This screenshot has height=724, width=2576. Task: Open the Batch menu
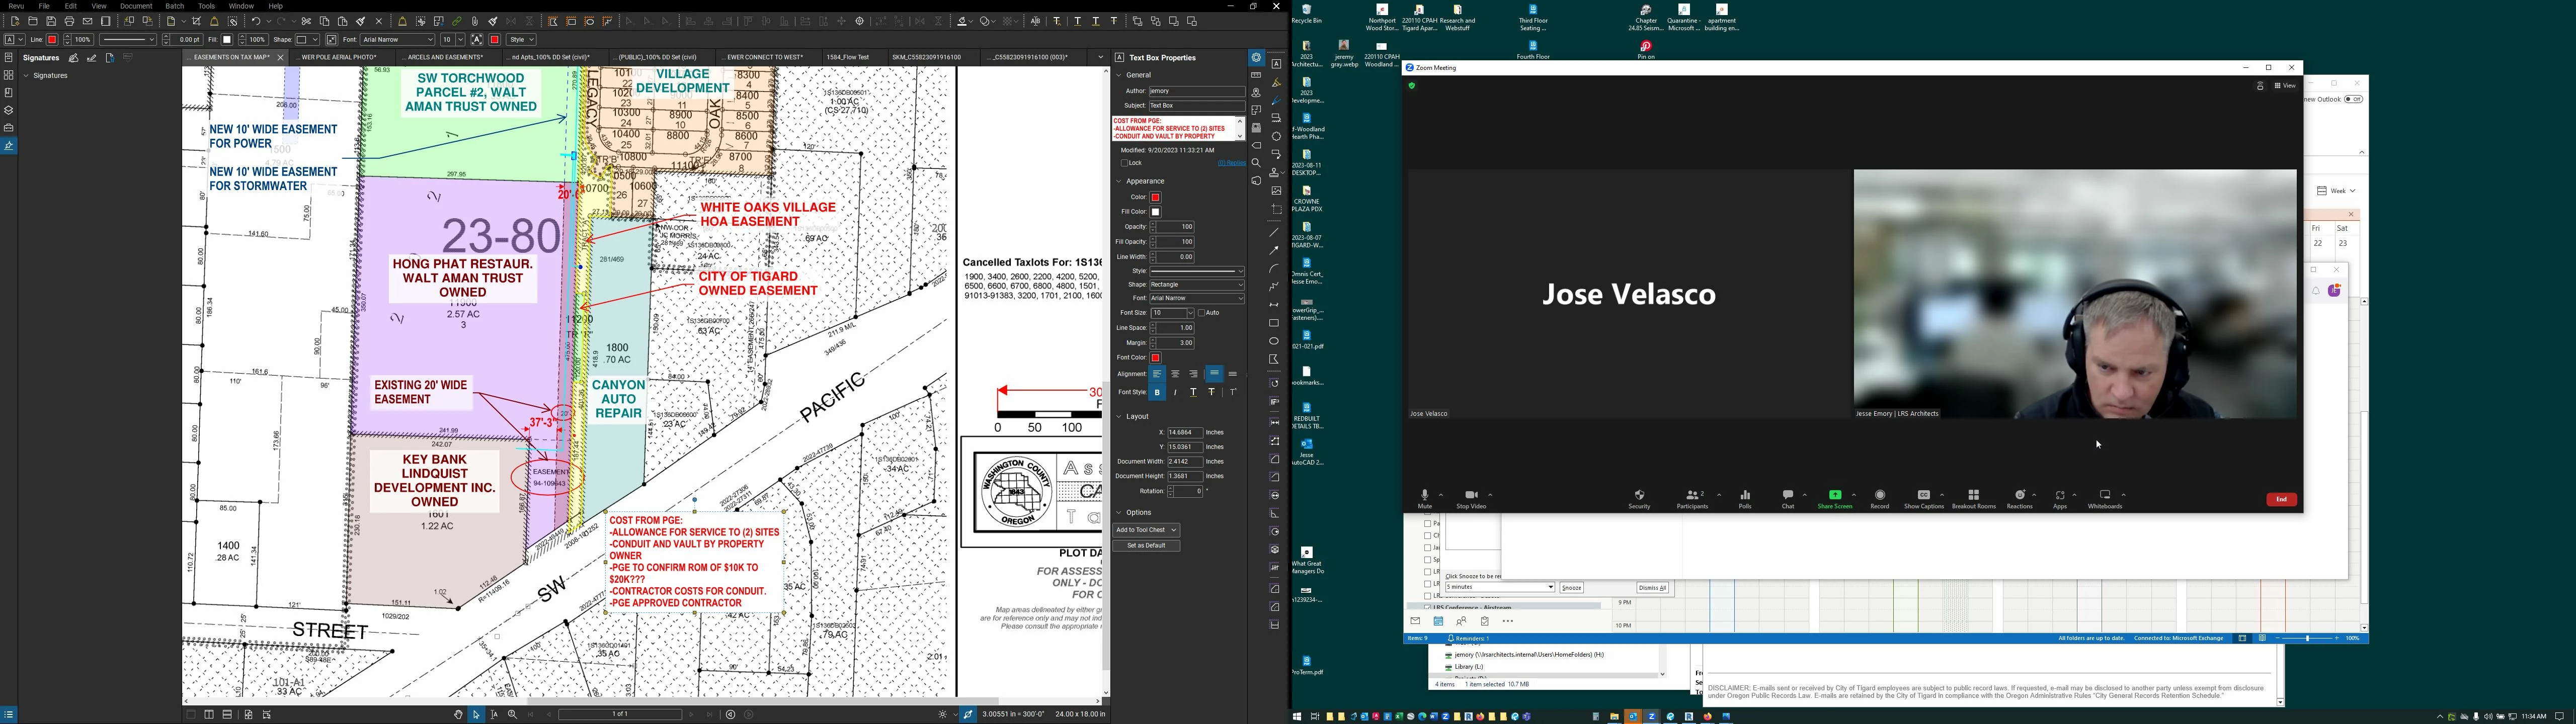point(175,6)
